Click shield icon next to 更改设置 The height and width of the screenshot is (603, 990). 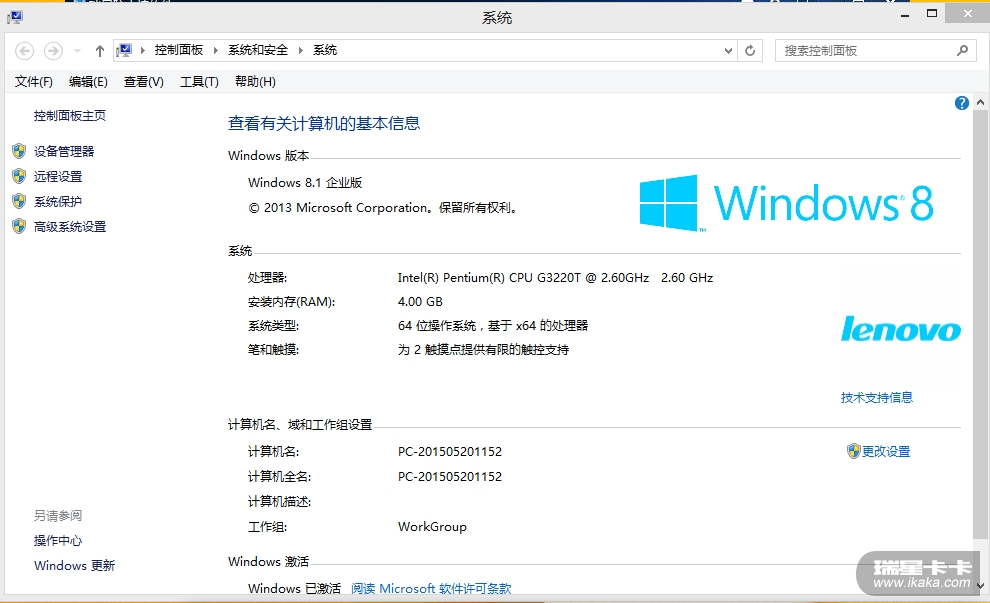854,451
